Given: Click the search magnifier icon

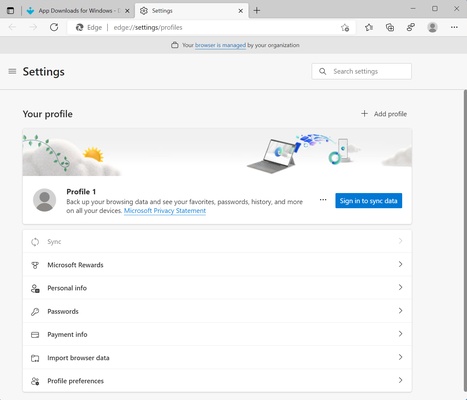Looking at the screenshot, I should pyautogui.click(x=323, y=71).
